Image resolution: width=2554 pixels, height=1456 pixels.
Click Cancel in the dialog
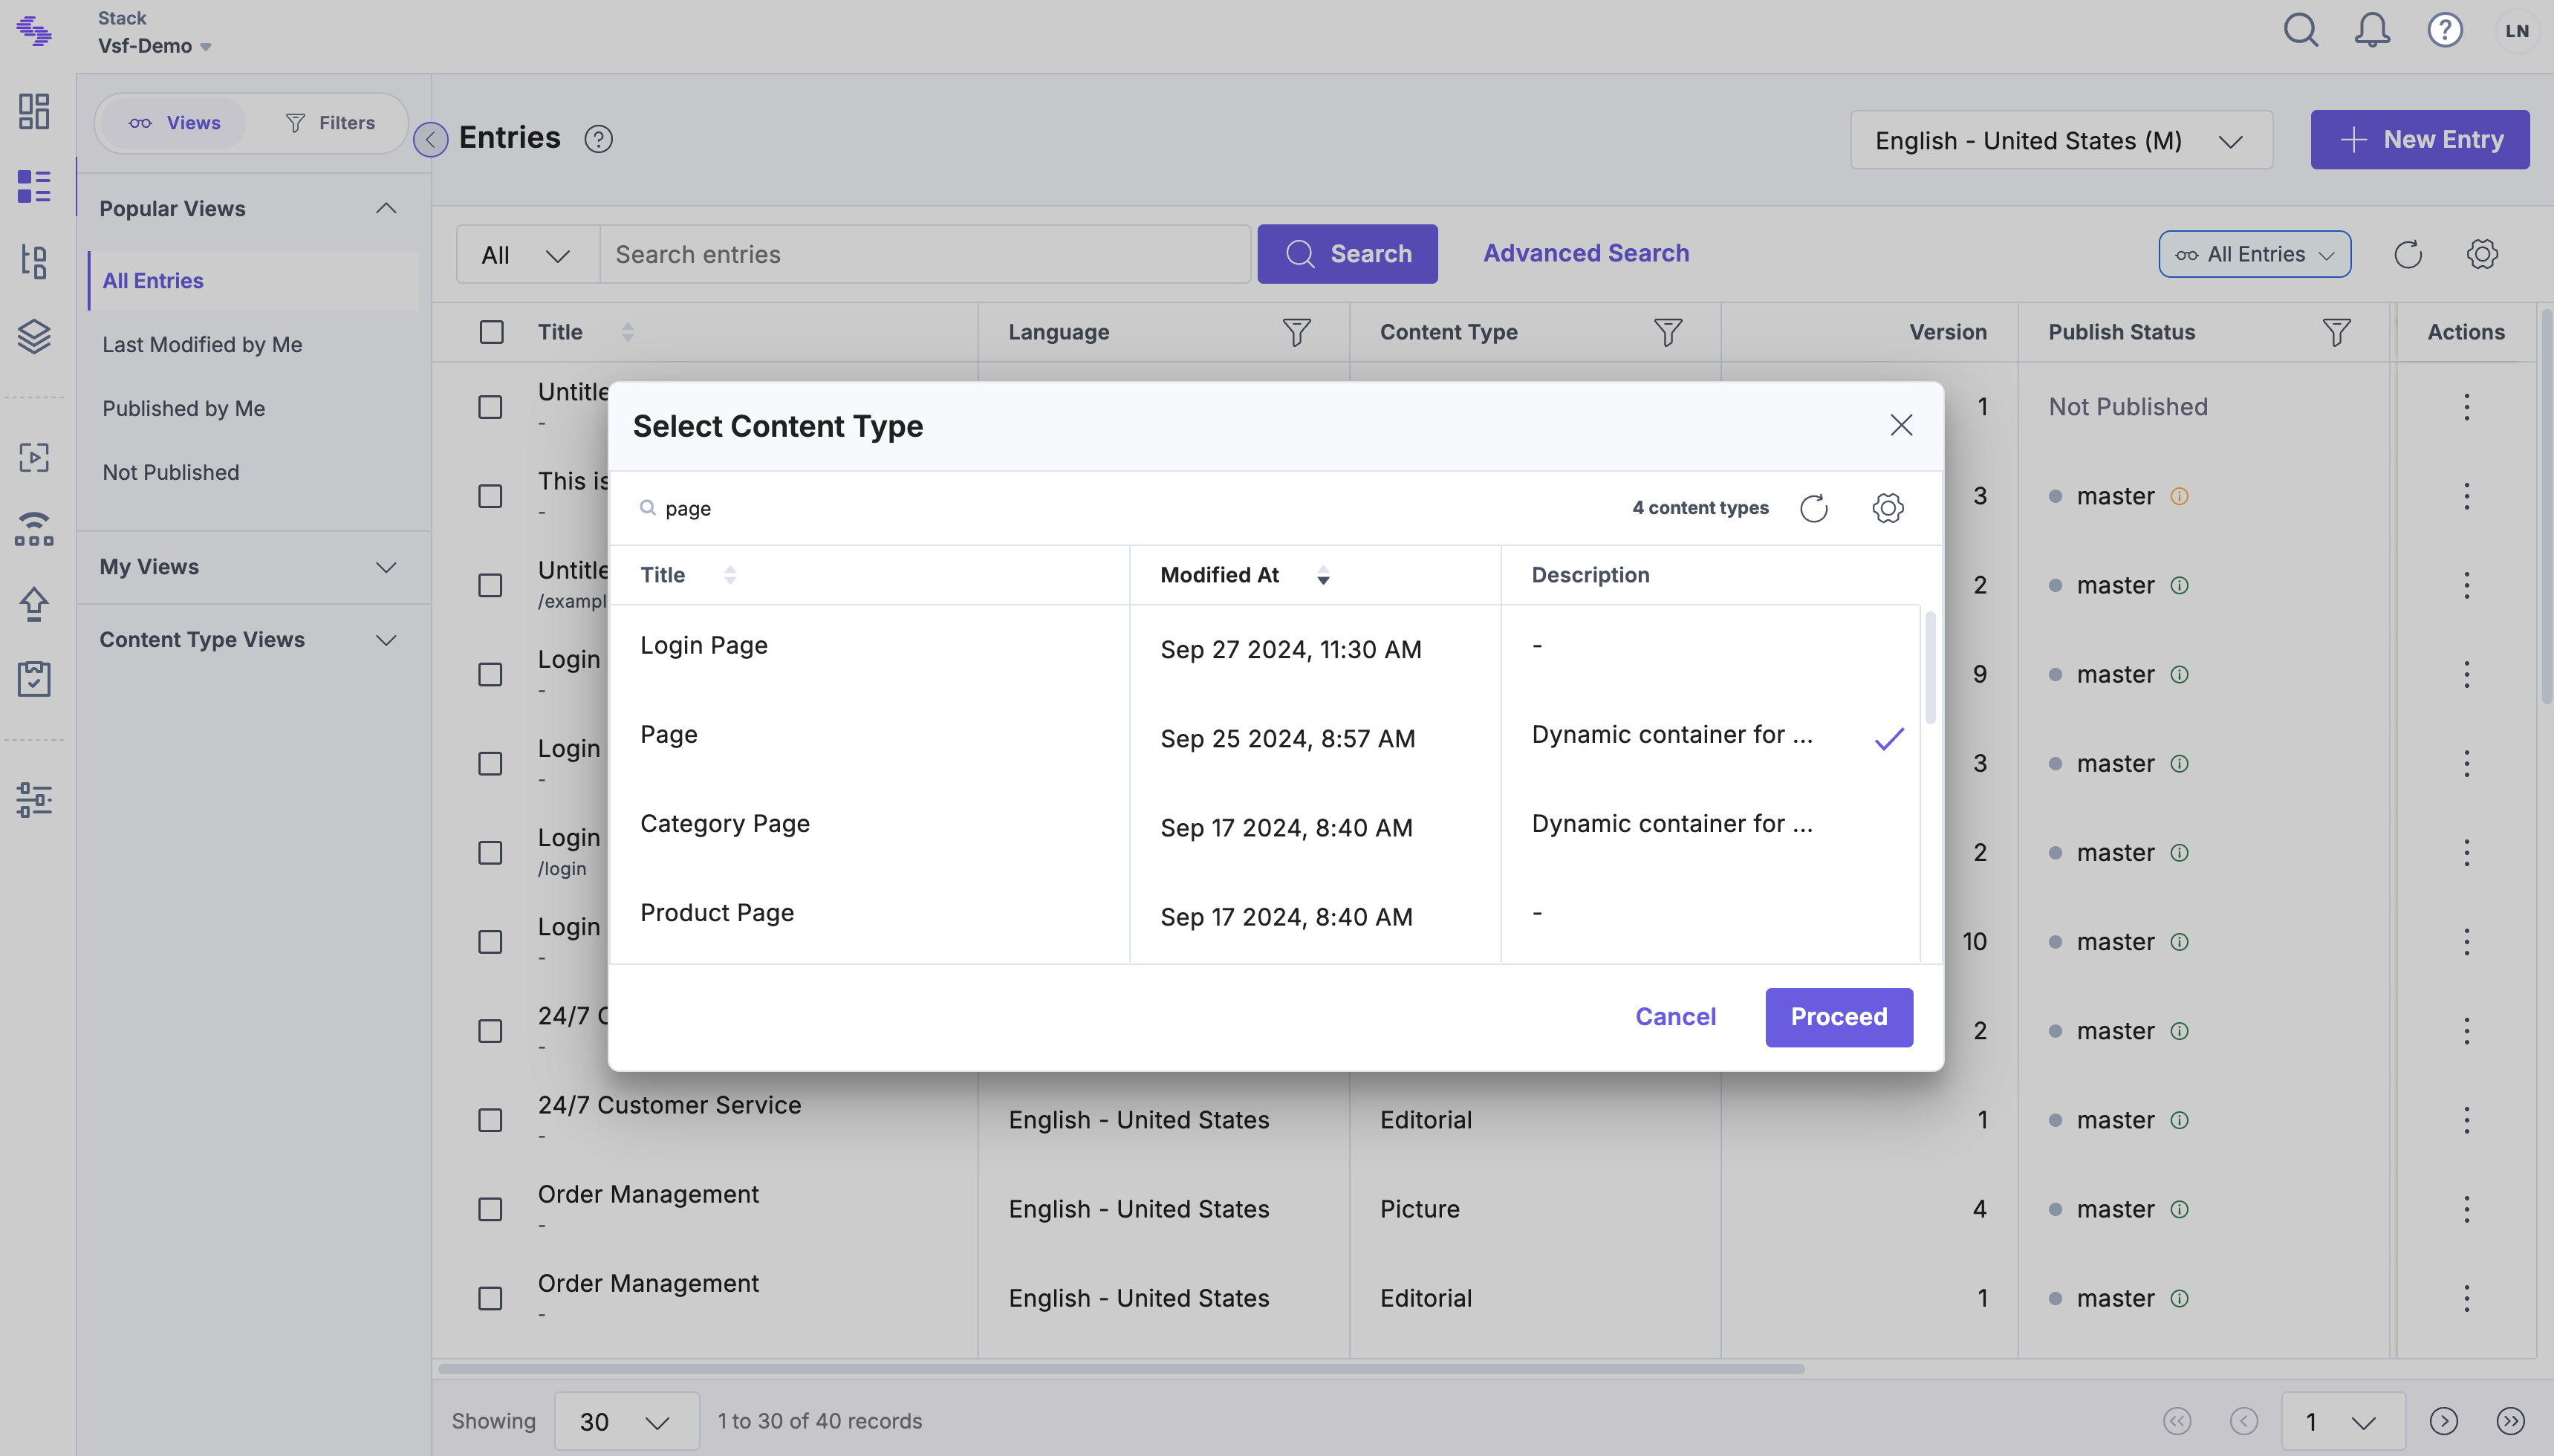[1675, 1017]
